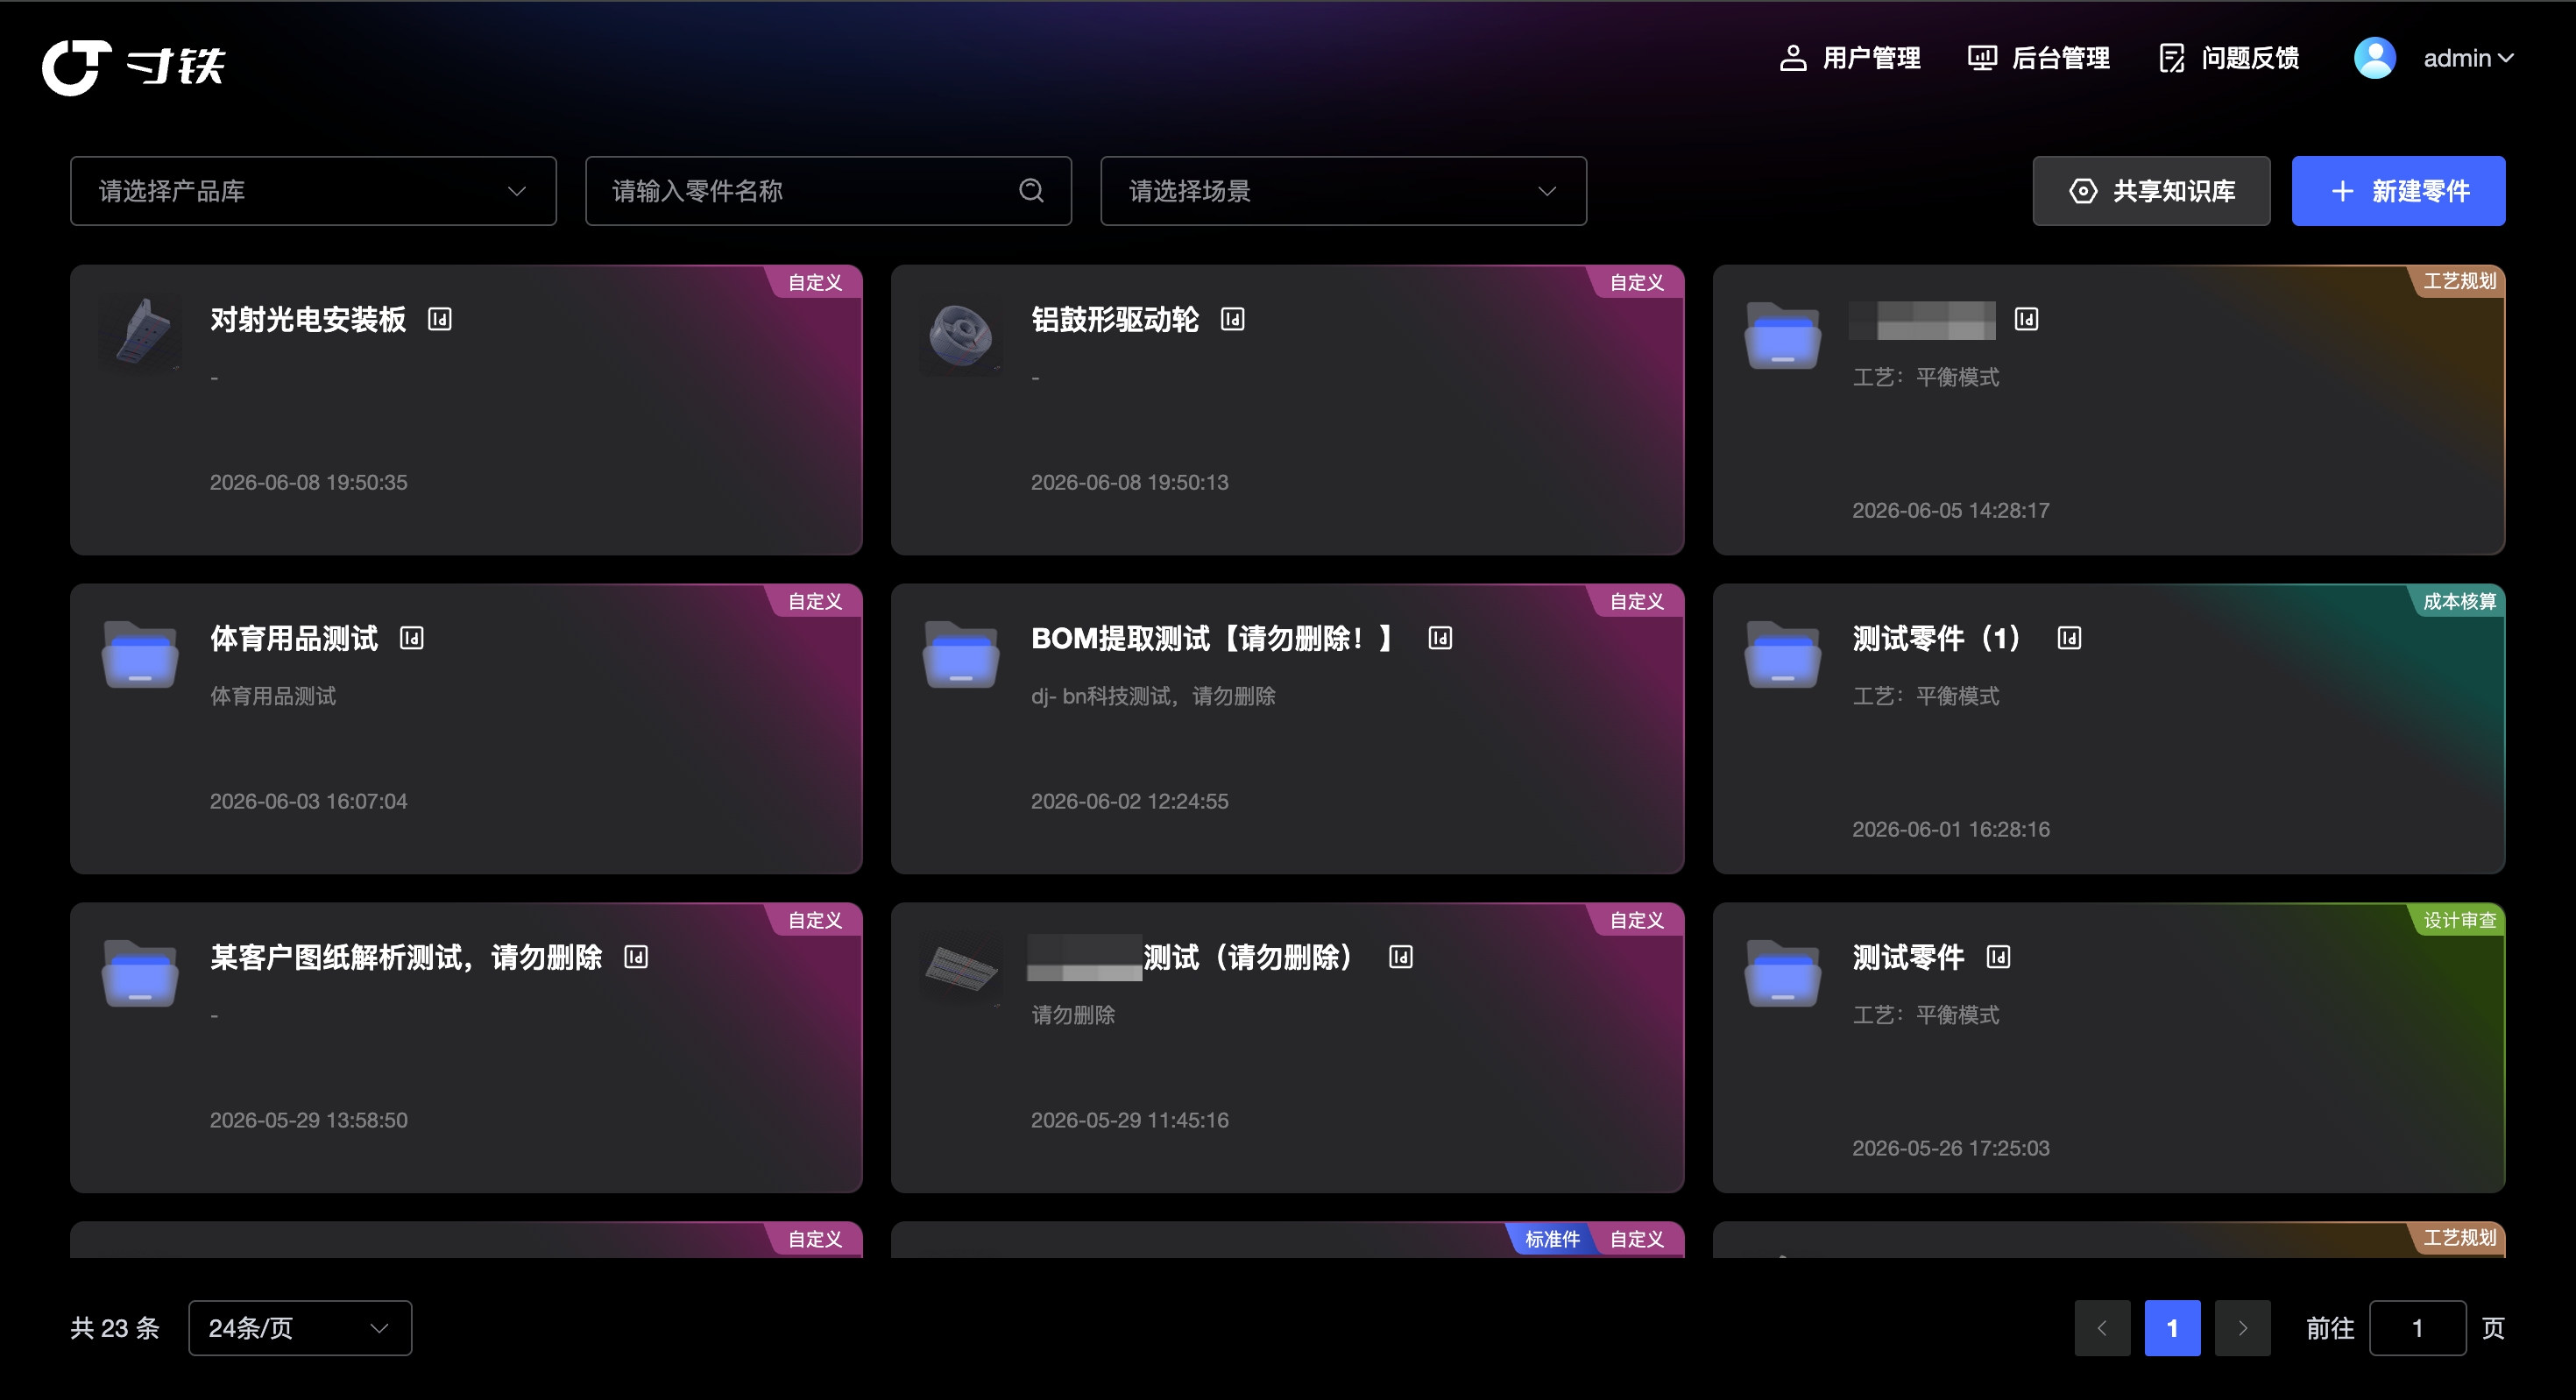Click timestamp 2026-06-02 12:24:55
Screen dimensions: 2576x1400
point(1130,801)
